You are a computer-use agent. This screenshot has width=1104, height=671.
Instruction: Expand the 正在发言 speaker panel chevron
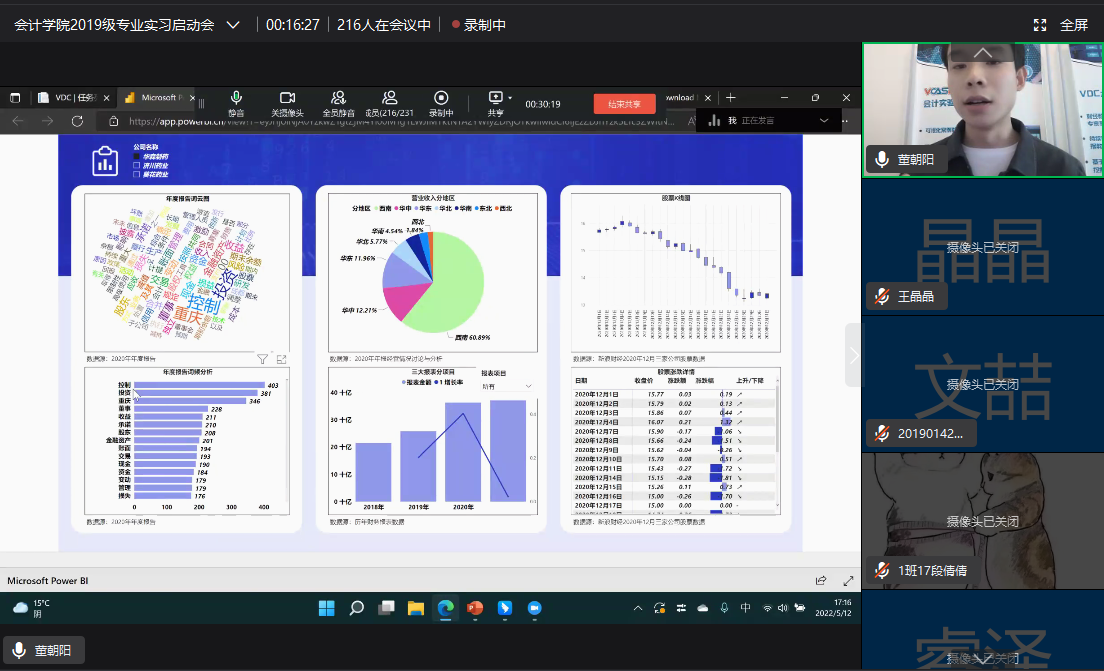coord(824,120)
